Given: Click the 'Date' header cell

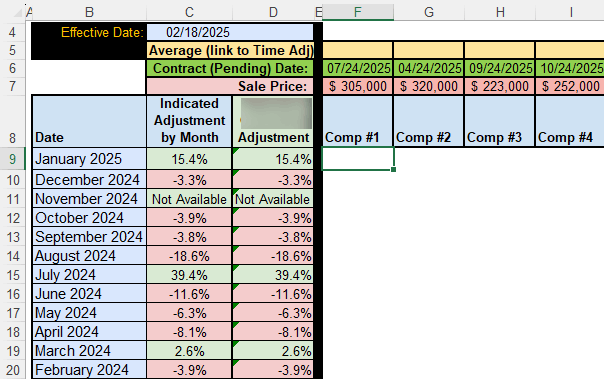Looking at the screenshot, I should (89, 121).
